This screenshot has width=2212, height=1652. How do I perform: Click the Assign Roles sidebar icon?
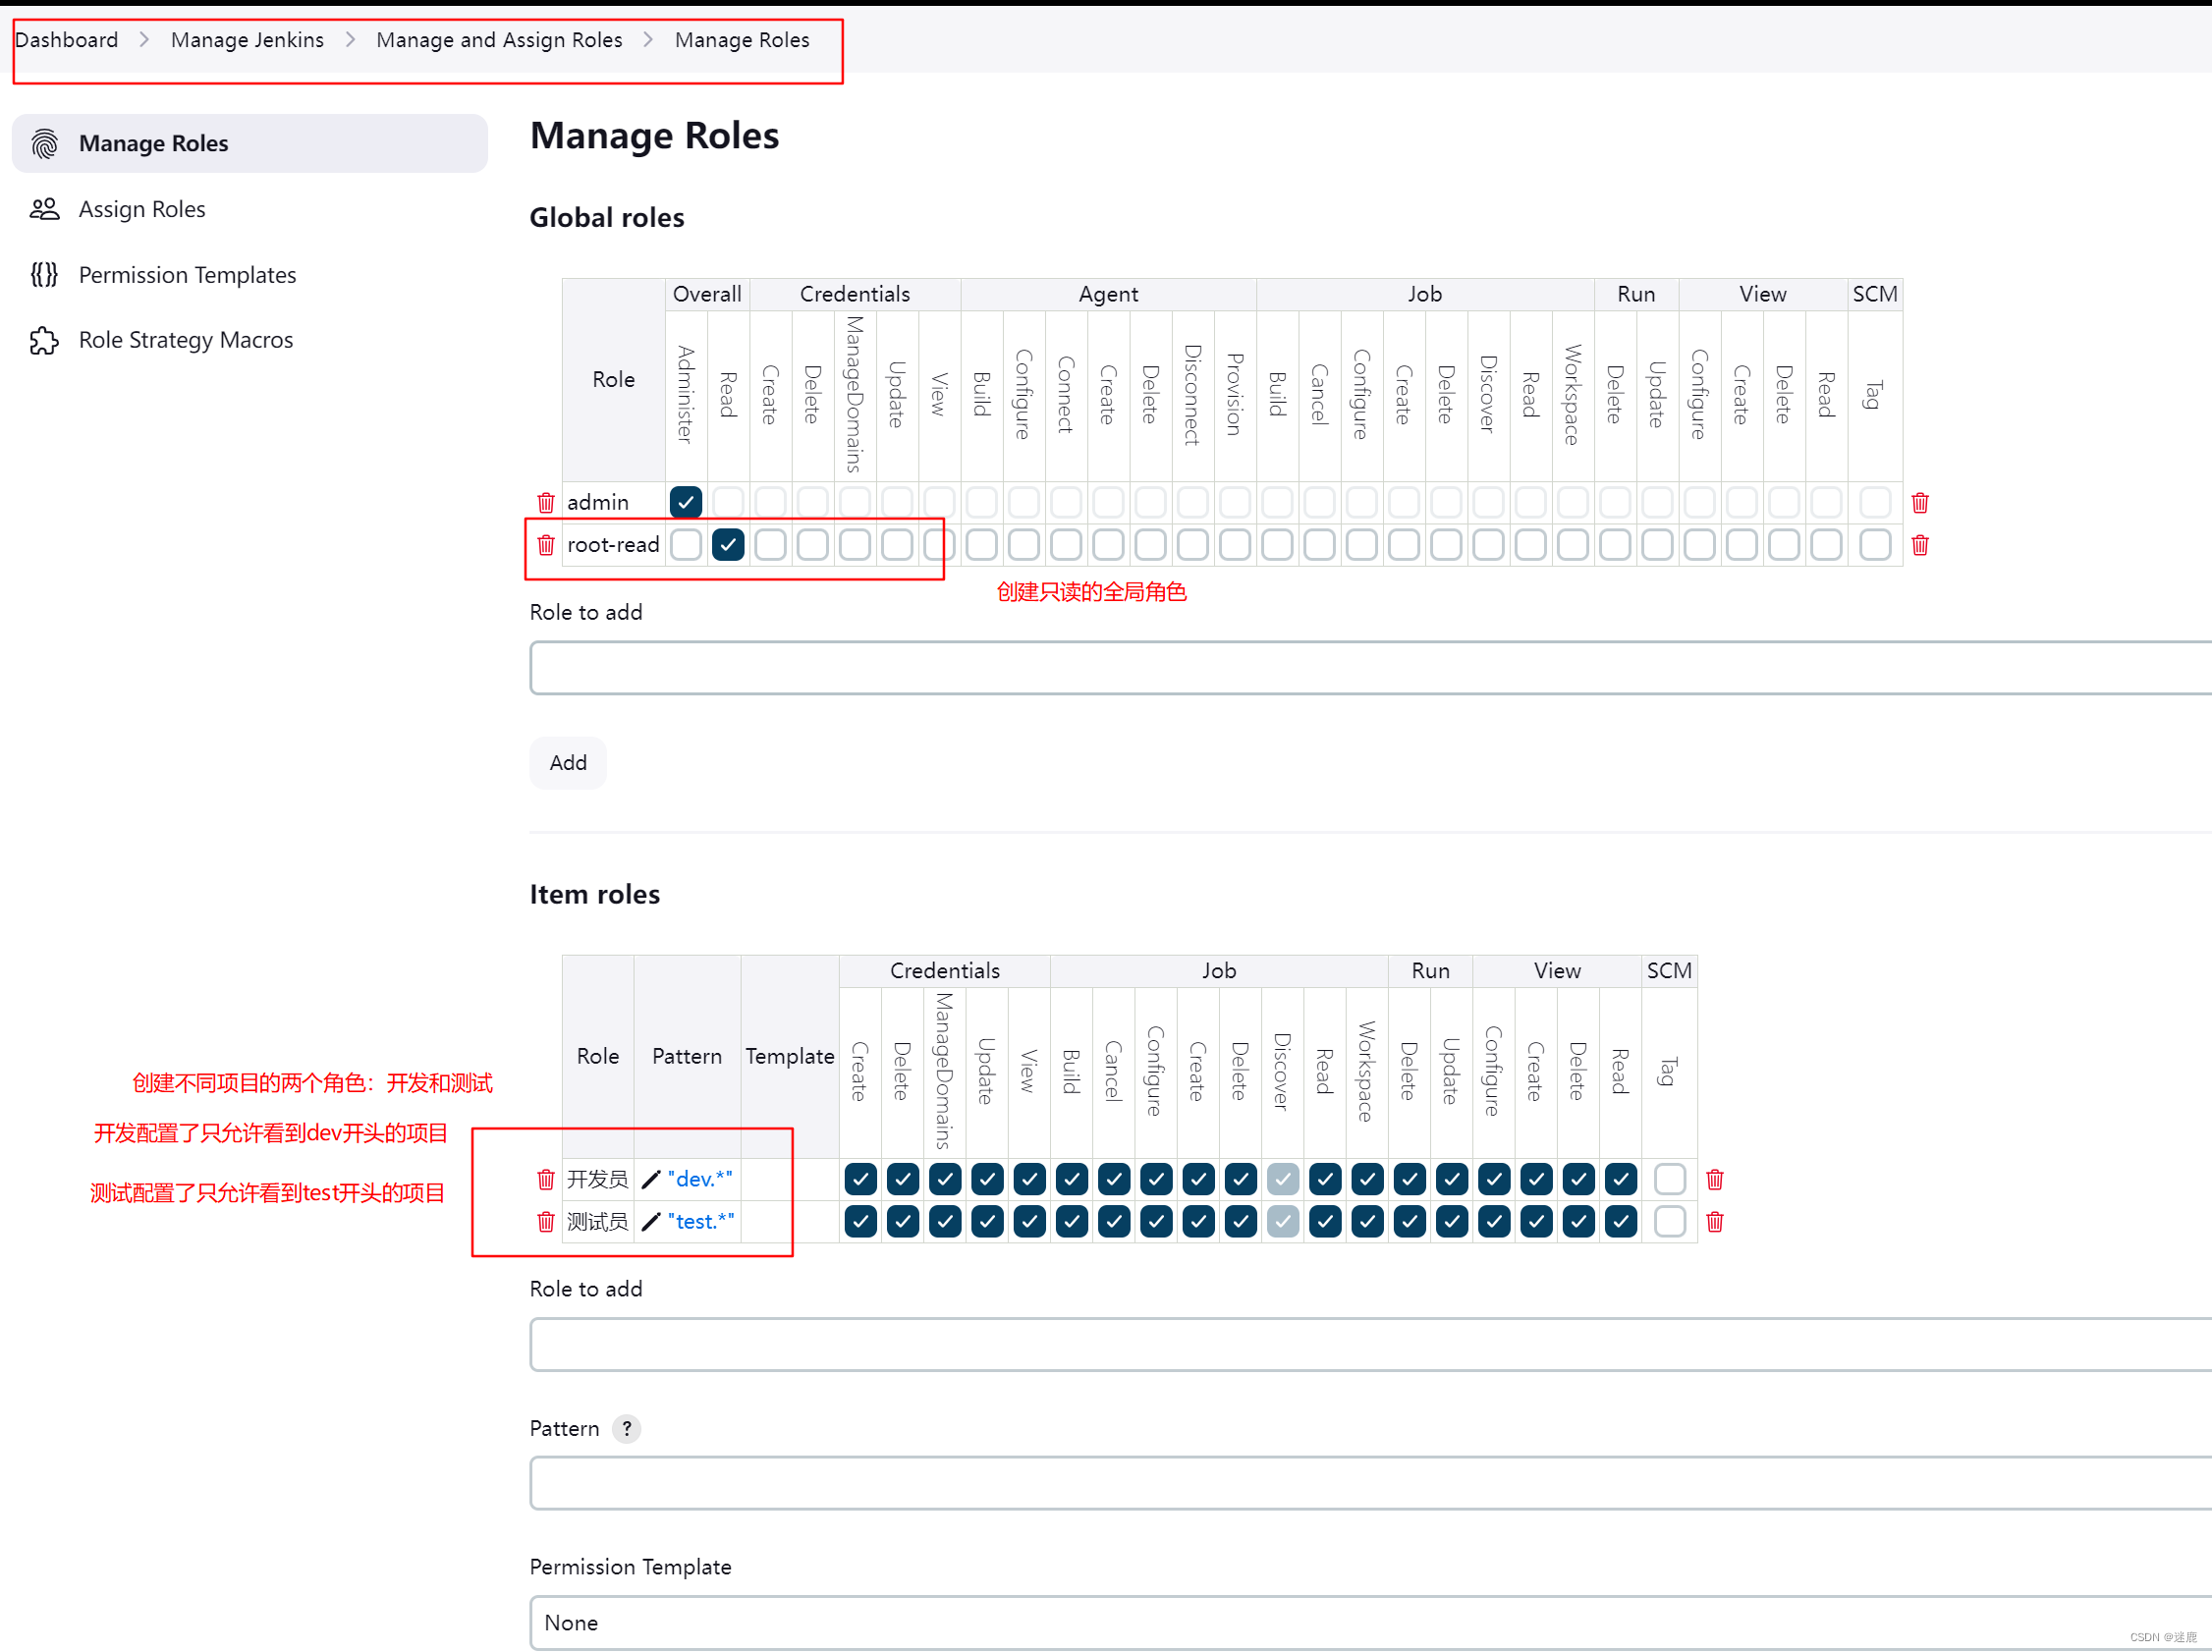click(x=45, y=206)
